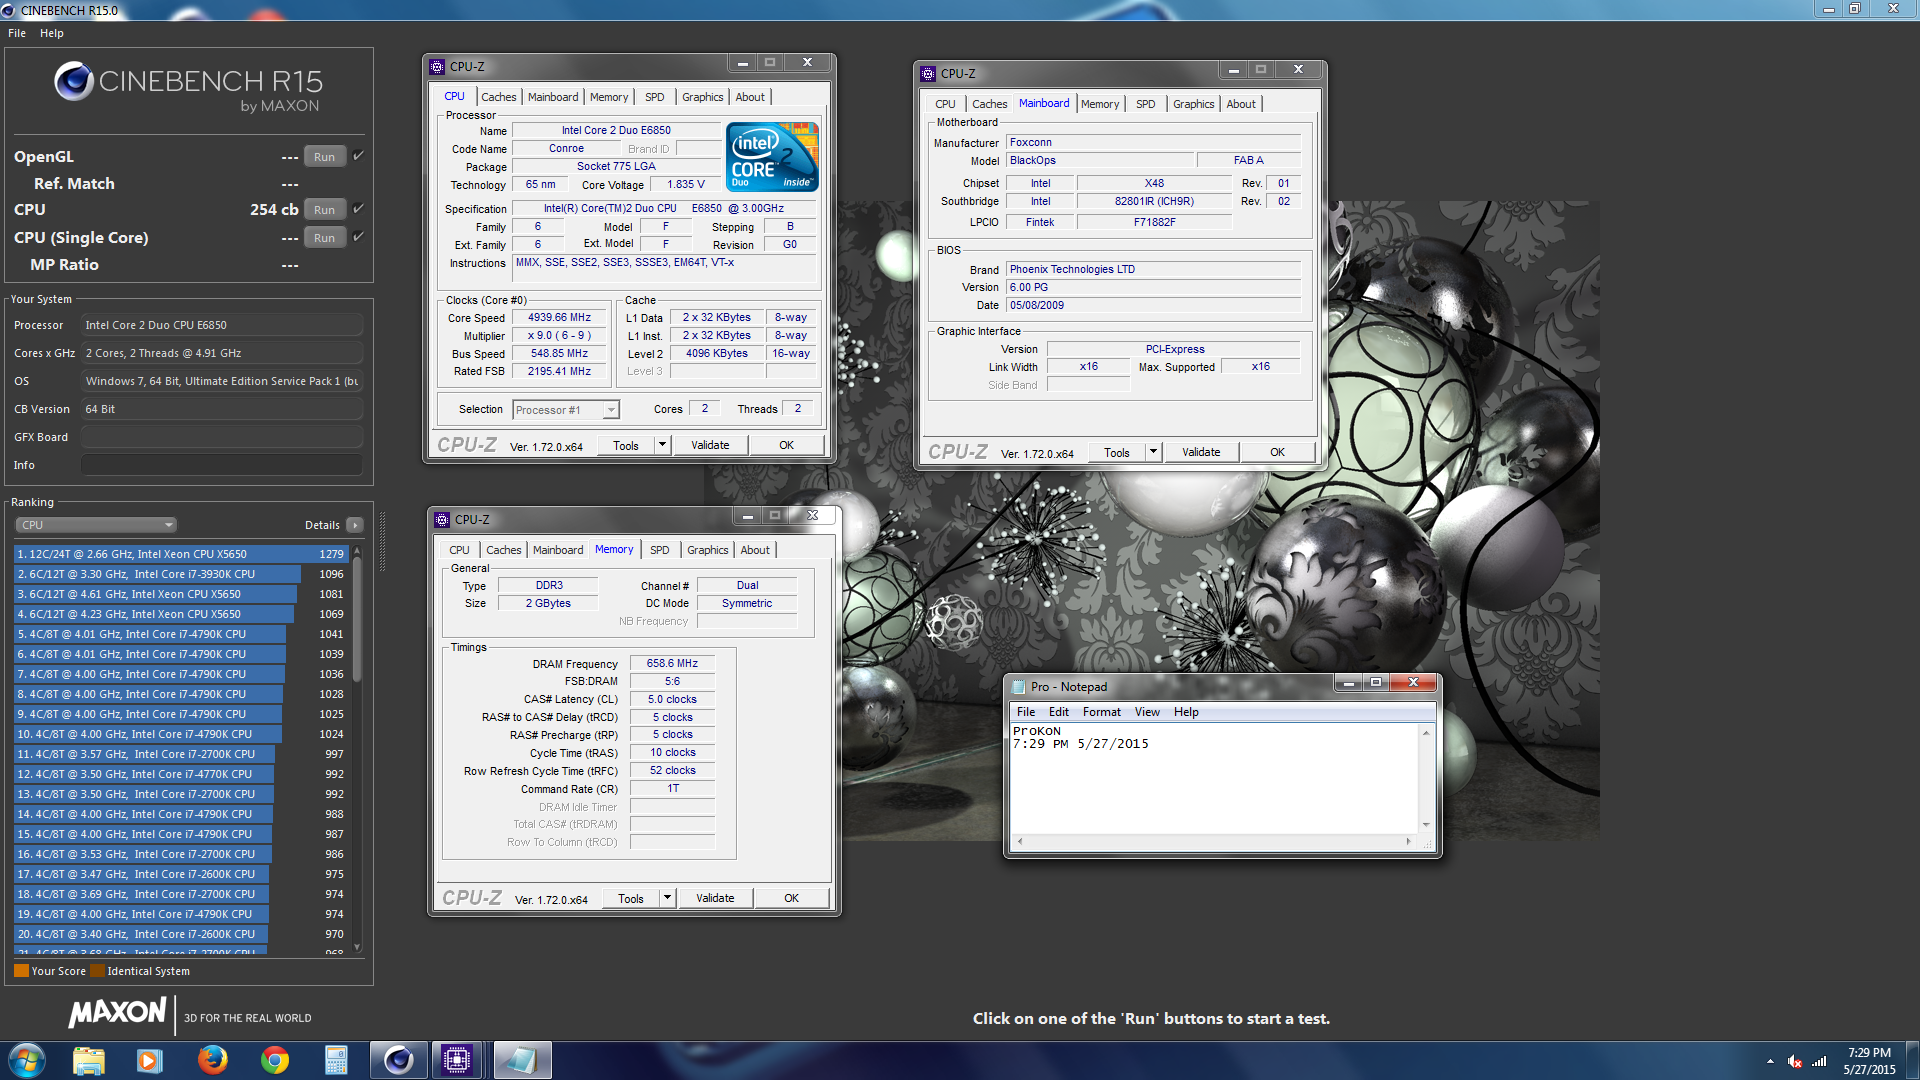Viewport: 1920px width, 1080px height.
Task: Open Tools dropdown arrow in Mainboard window
Action: click(x=1152, y=452)
